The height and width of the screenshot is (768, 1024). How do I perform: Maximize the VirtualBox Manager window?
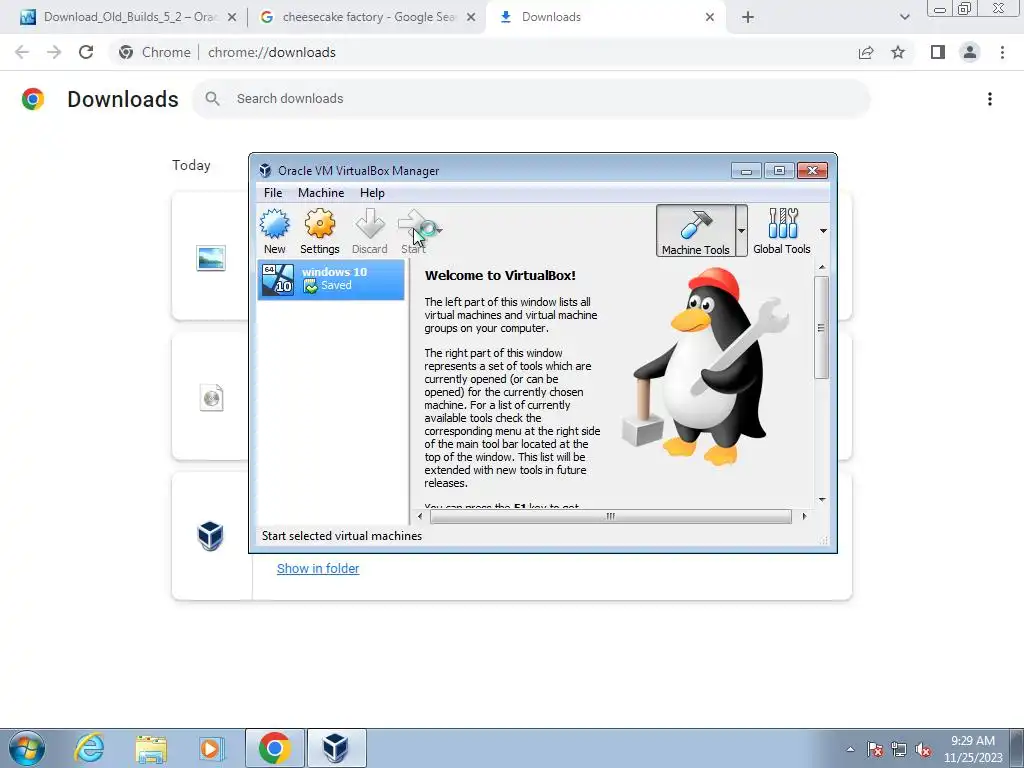pos(779,170)
